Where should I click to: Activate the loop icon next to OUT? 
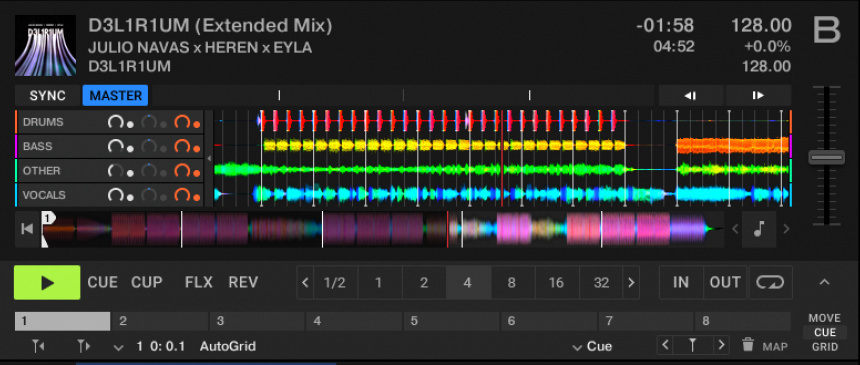(x=771, y=283)
